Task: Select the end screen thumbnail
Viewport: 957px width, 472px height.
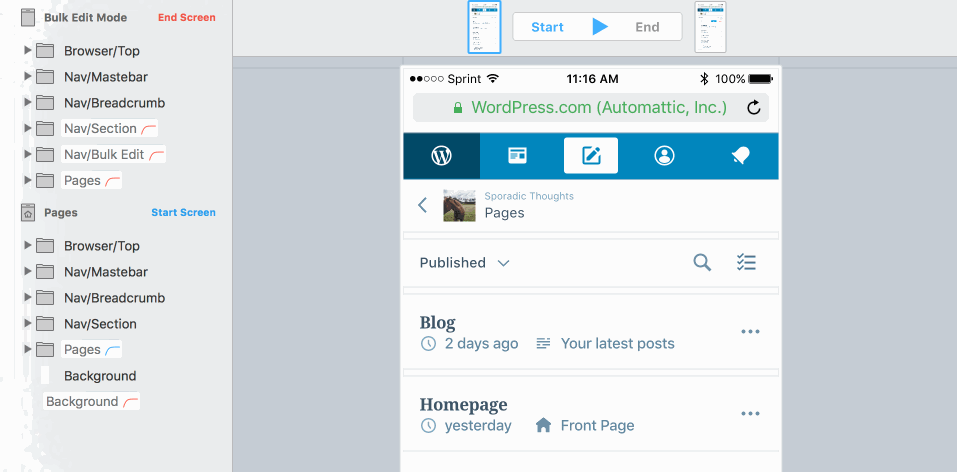Action: 710,27
